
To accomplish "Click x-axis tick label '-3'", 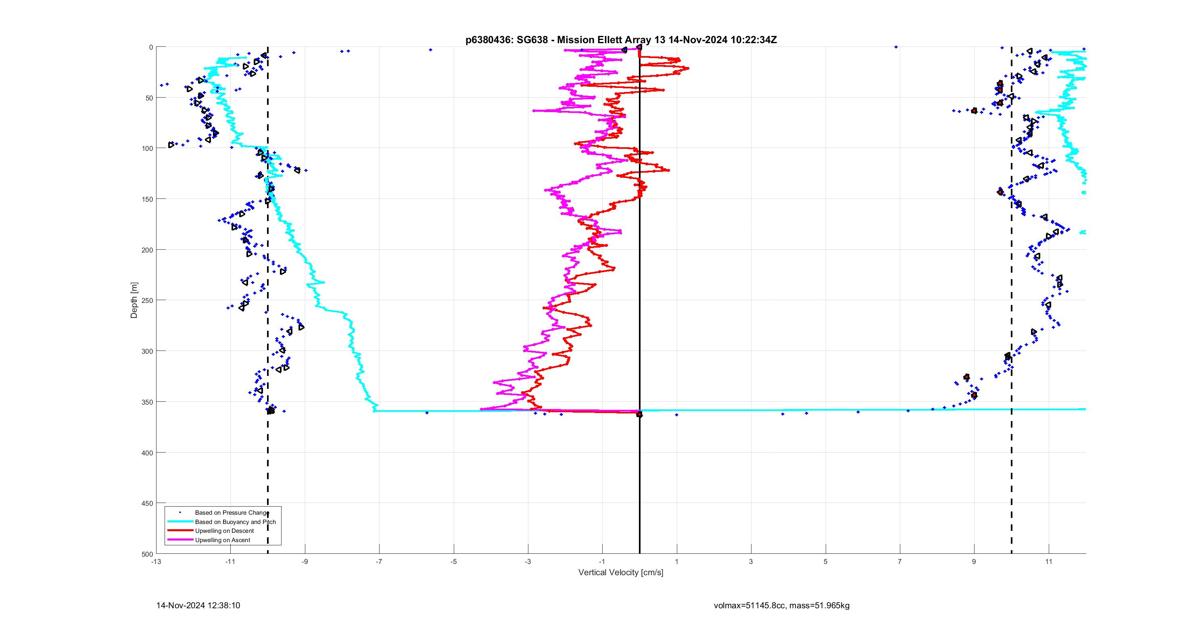I will click(528, 562).
